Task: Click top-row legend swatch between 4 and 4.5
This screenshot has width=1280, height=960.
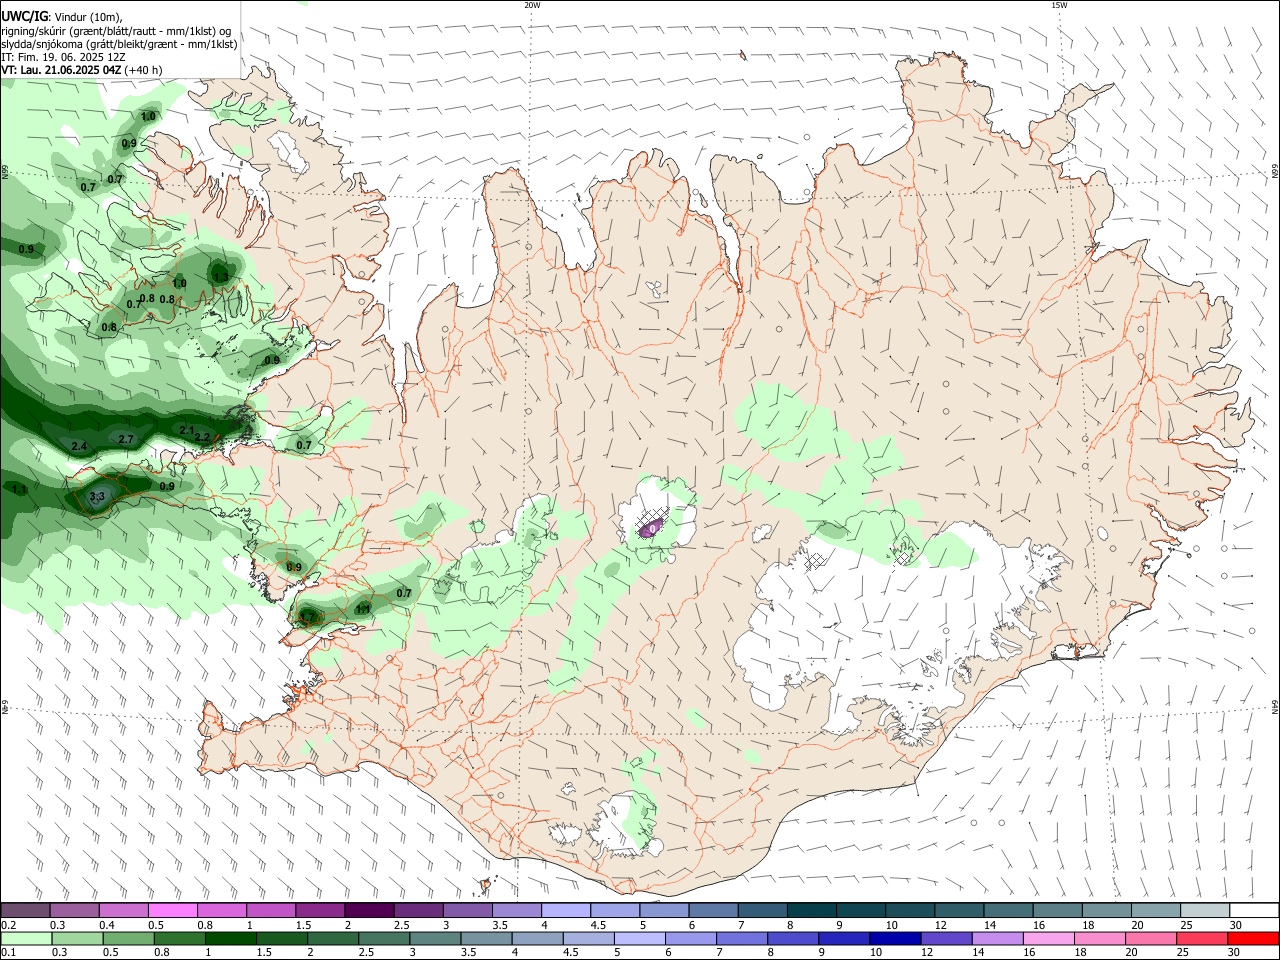Action: (566, 910)
